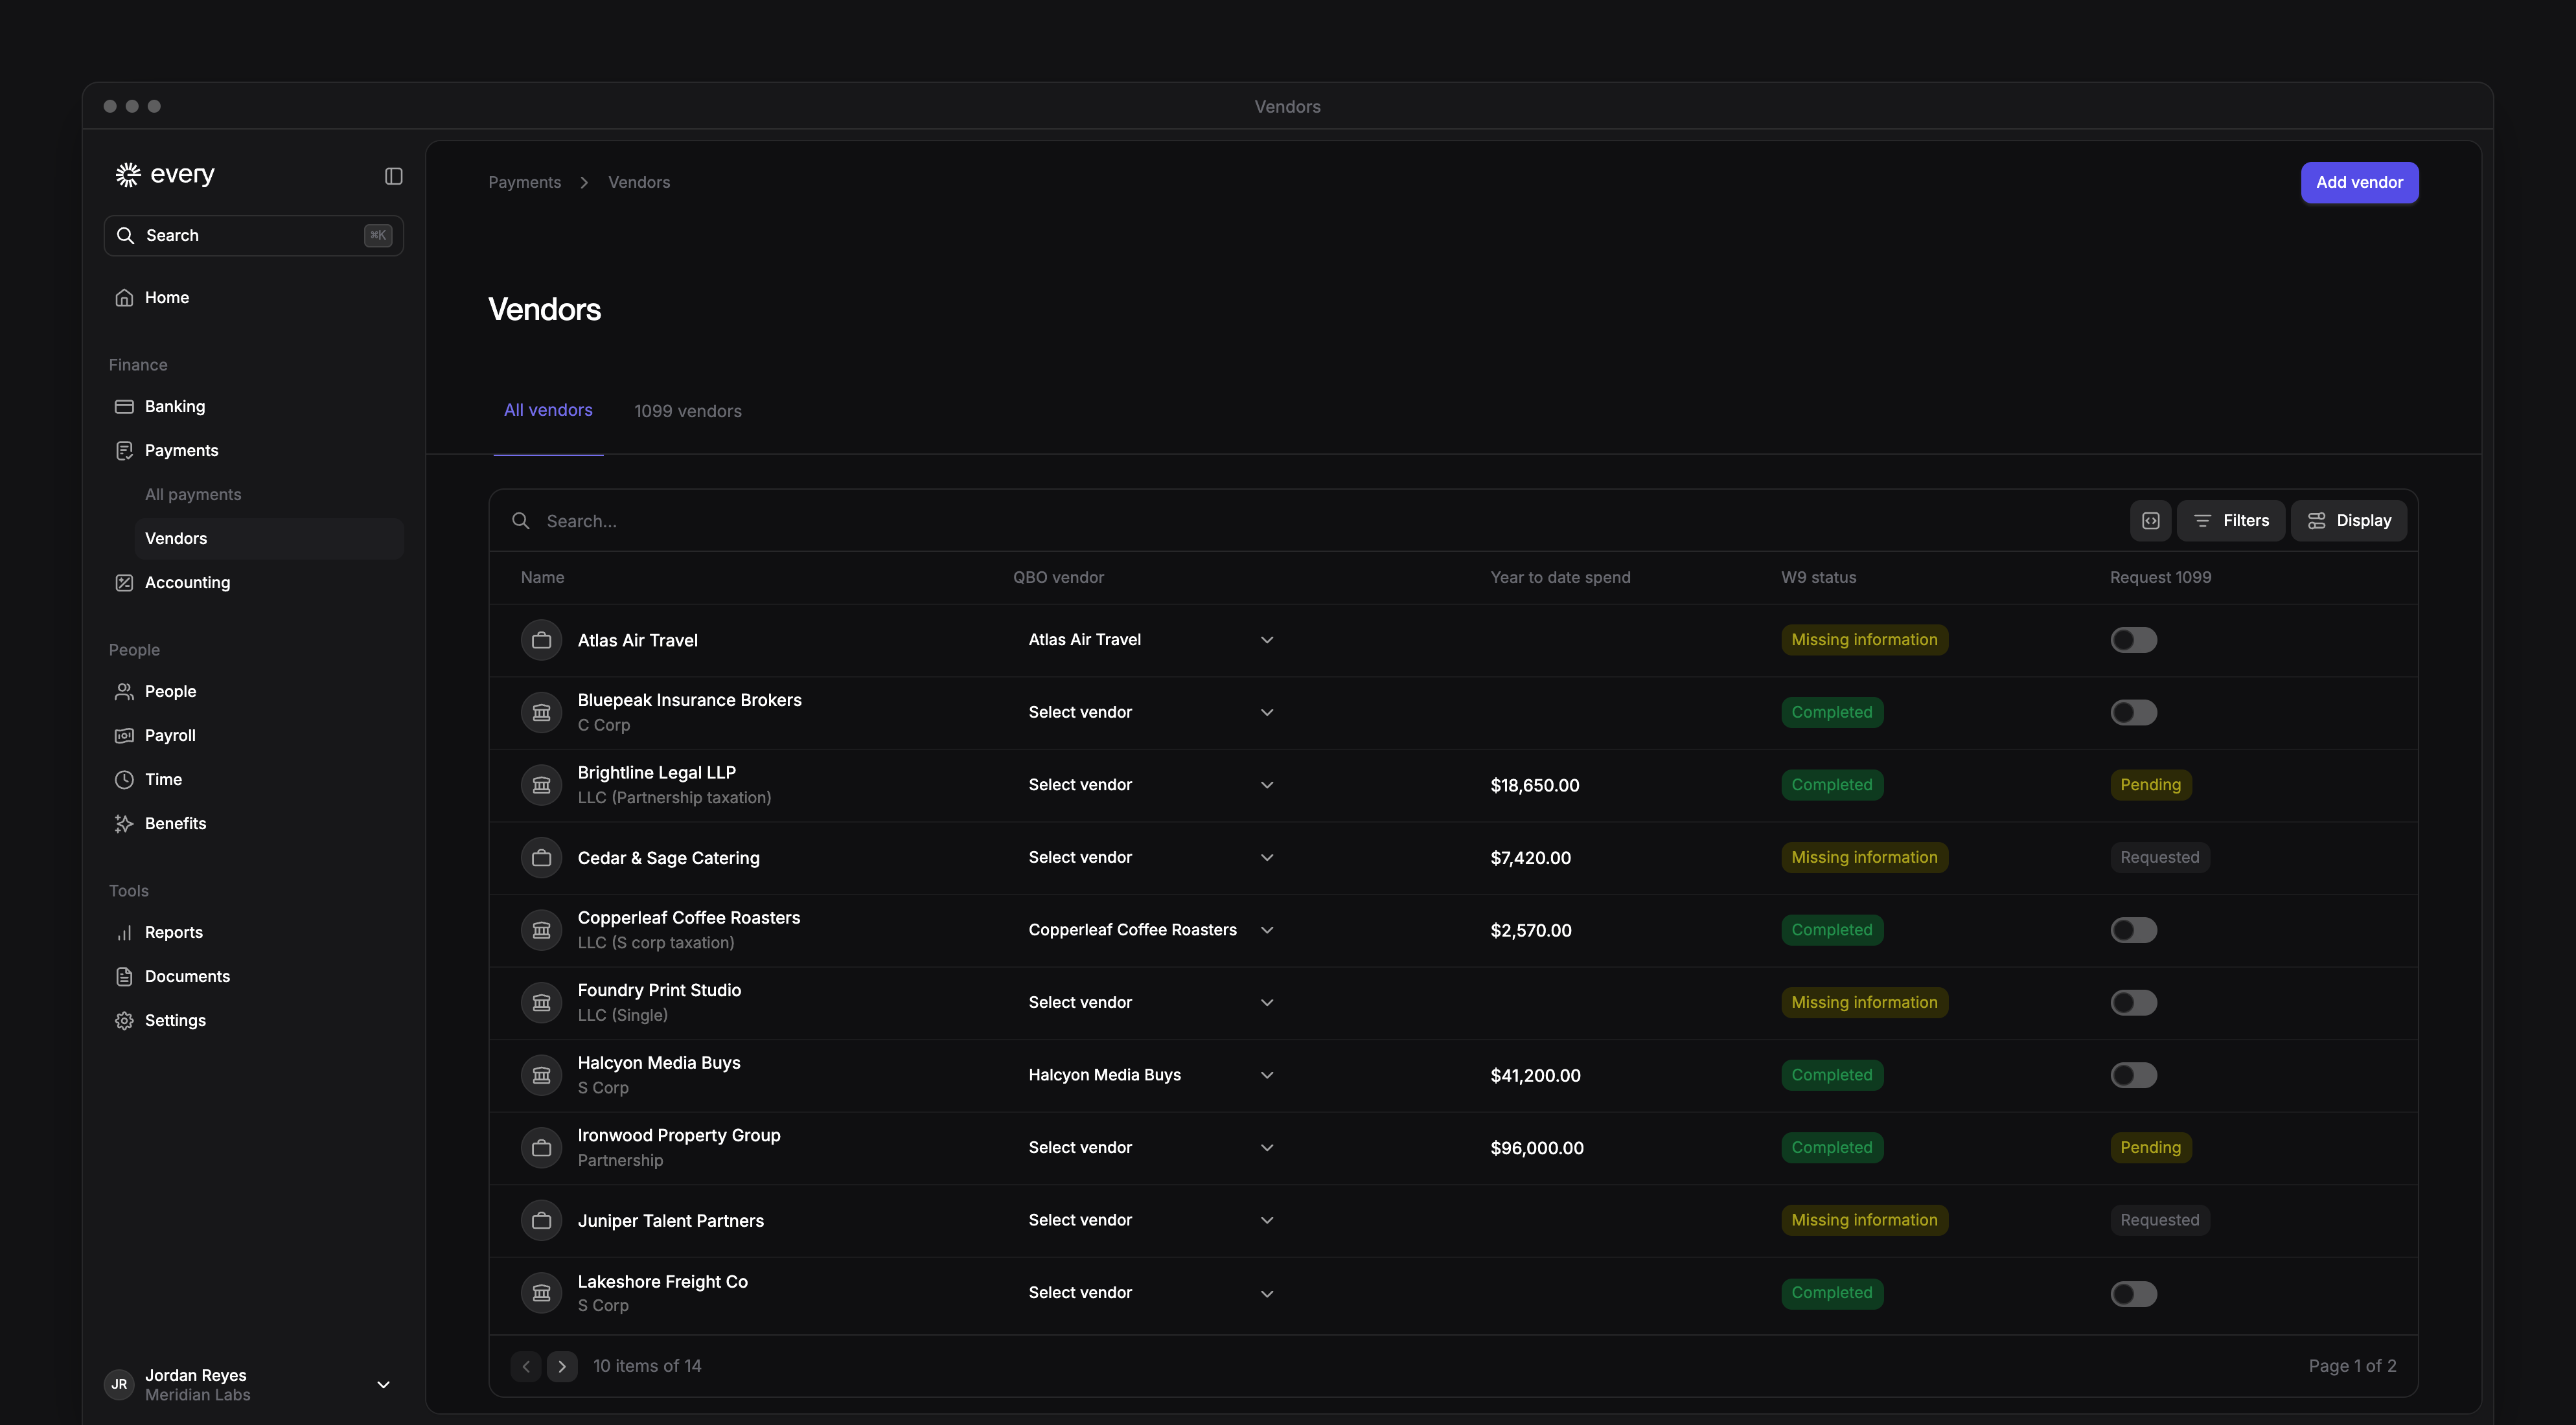
Task: Click the Foundry Print Studio bank icon
Action: pyautogui.click(x=541, y=1003)
